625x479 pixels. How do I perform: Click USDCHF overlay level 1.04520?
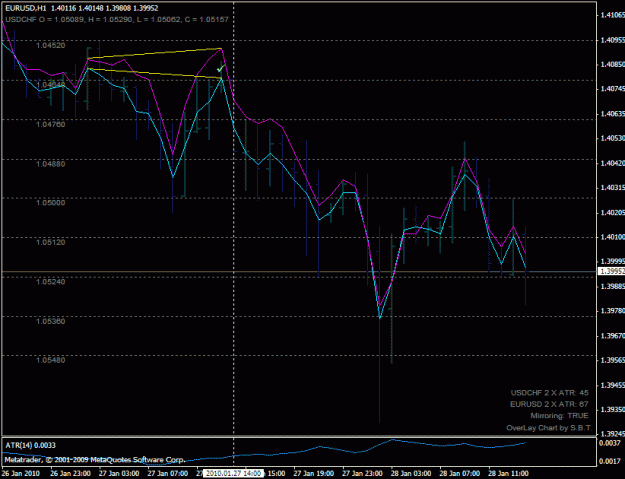pyautogui.click(x=51, y=45)
